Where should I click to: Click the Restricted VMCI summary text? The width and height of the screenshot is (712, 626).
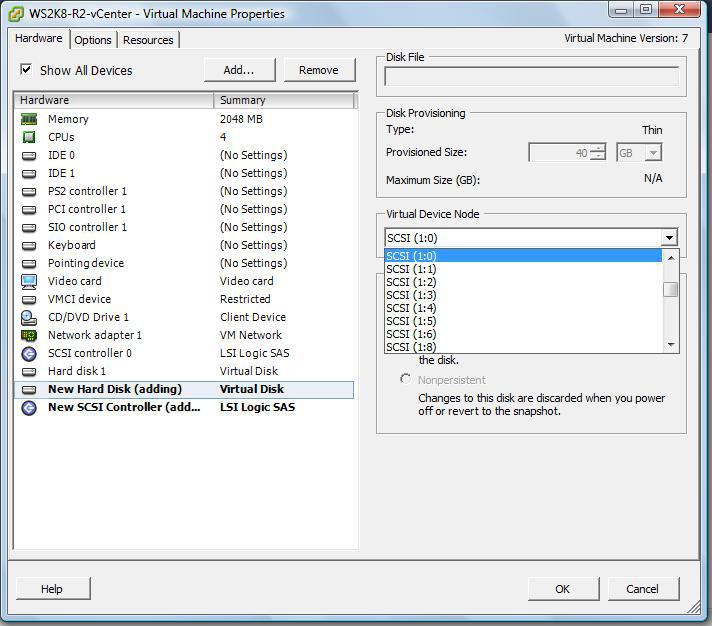pyautogui.click(x=245, y=299)
